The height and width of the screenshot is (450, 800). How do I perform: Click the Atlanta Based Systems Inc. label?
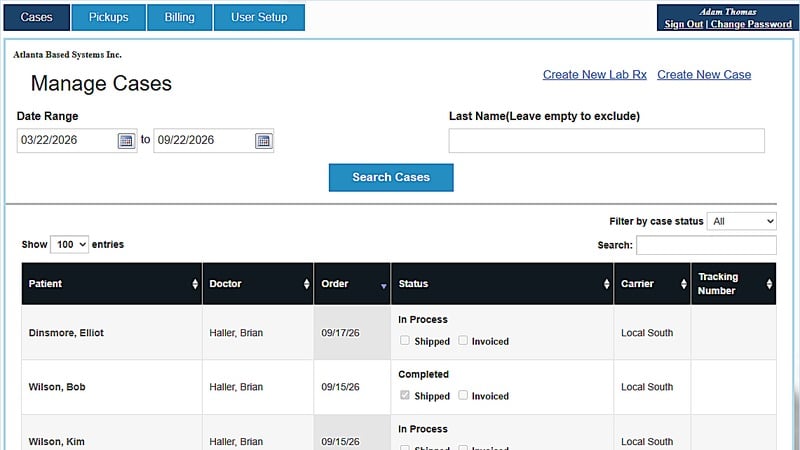coord(67,55)
